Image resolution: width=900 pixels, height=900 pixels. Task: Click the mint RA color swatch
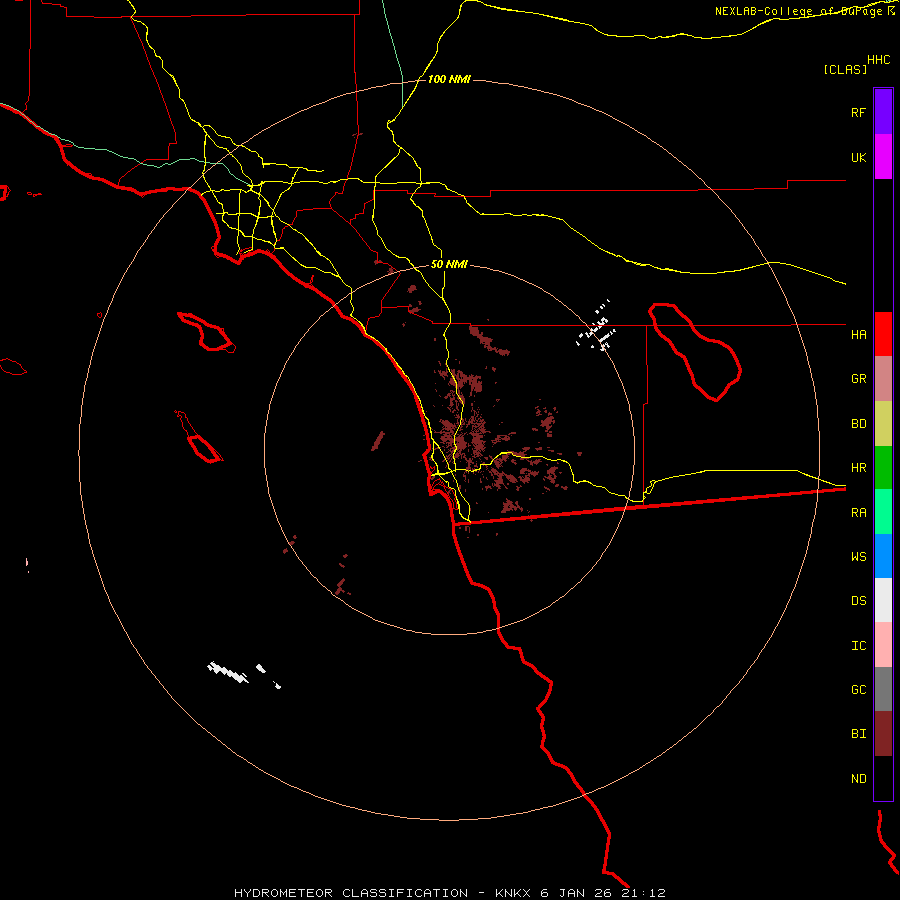[x=883, y=512]
